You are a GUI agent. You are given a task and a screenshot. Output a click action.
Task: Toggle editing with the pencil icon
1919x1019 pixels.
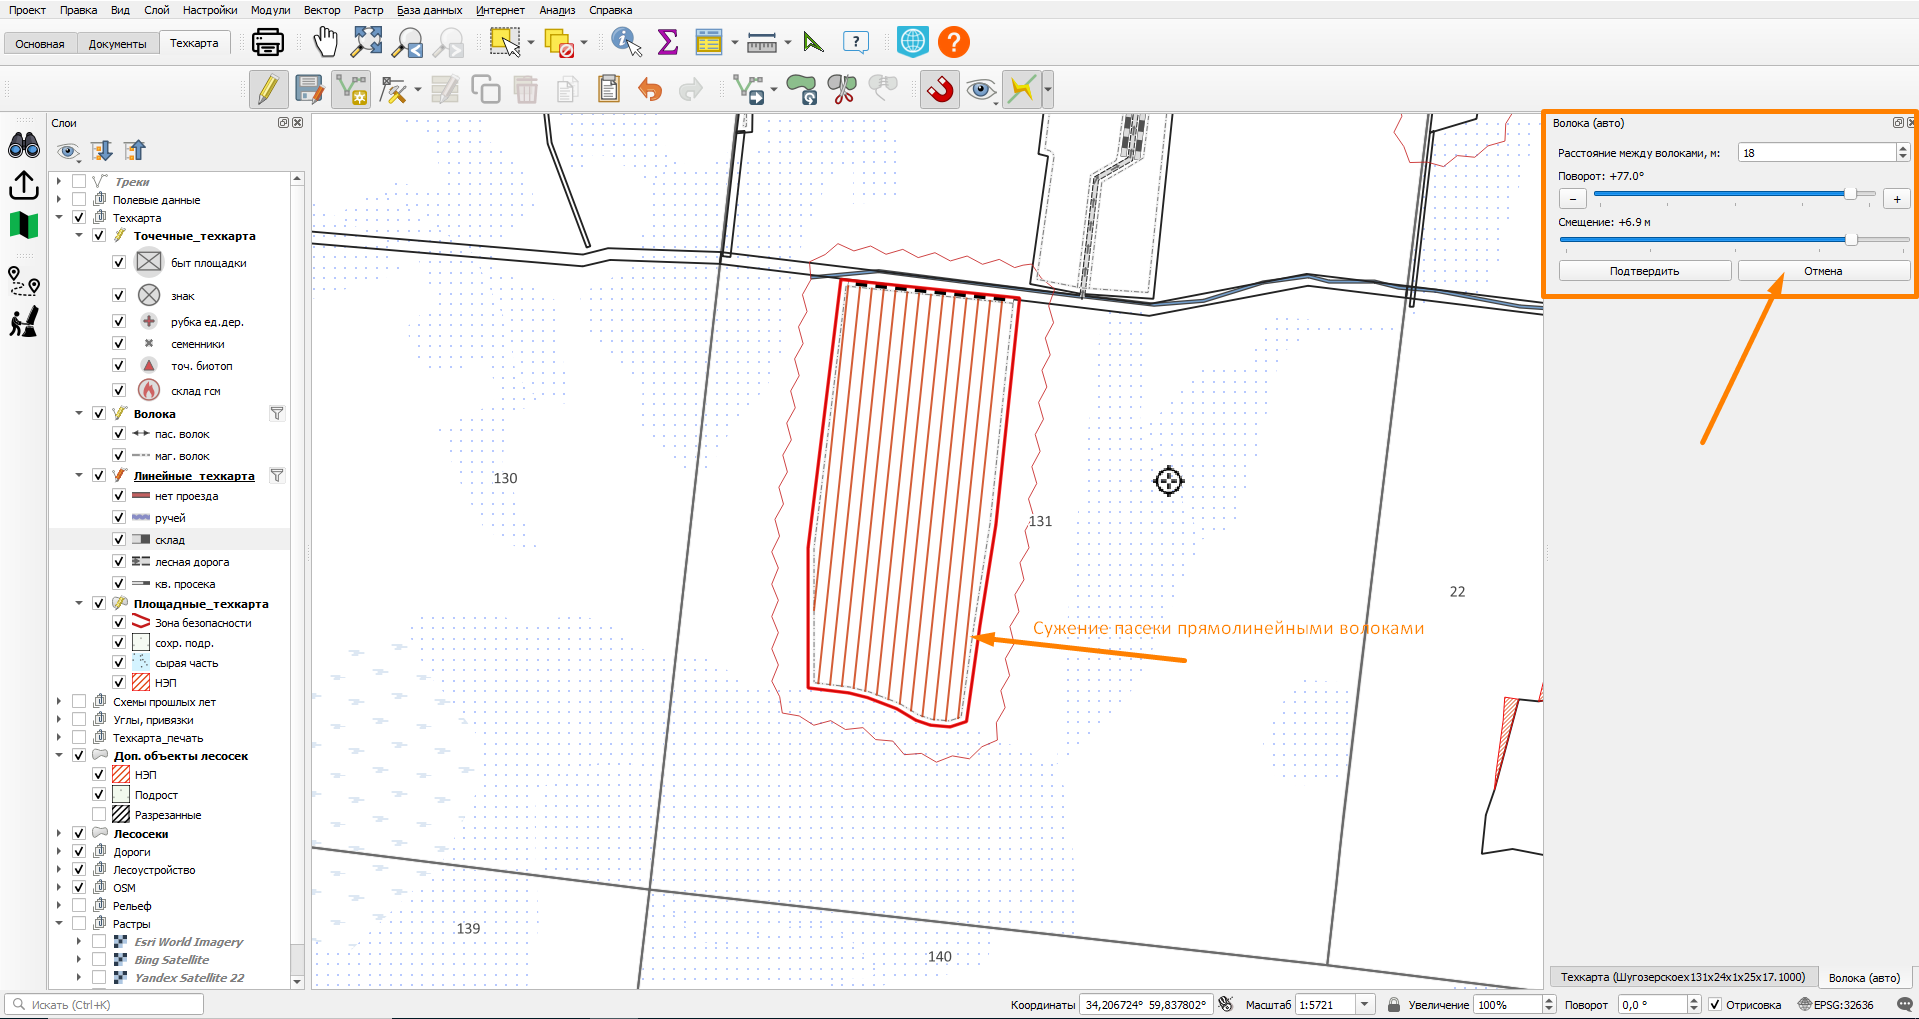pos(268,90)
